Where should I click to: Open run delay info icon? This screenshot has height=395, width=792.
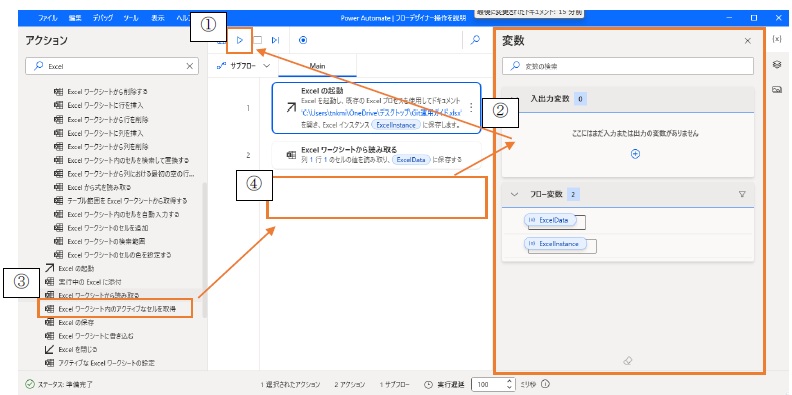[x=546, y=384]
